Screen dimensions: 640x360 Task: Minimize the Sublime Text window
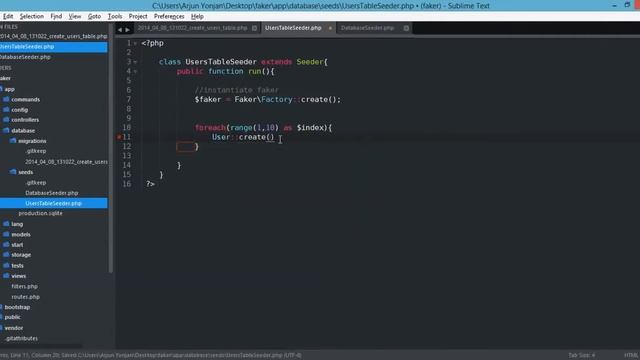pos(614,5)
